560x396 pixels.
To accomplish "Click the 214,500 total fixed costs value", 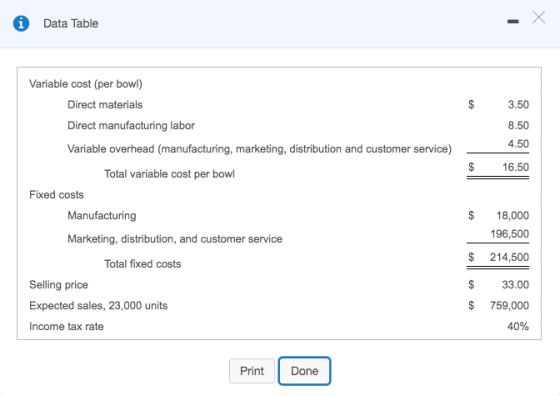I will click(x=509, y=257).
